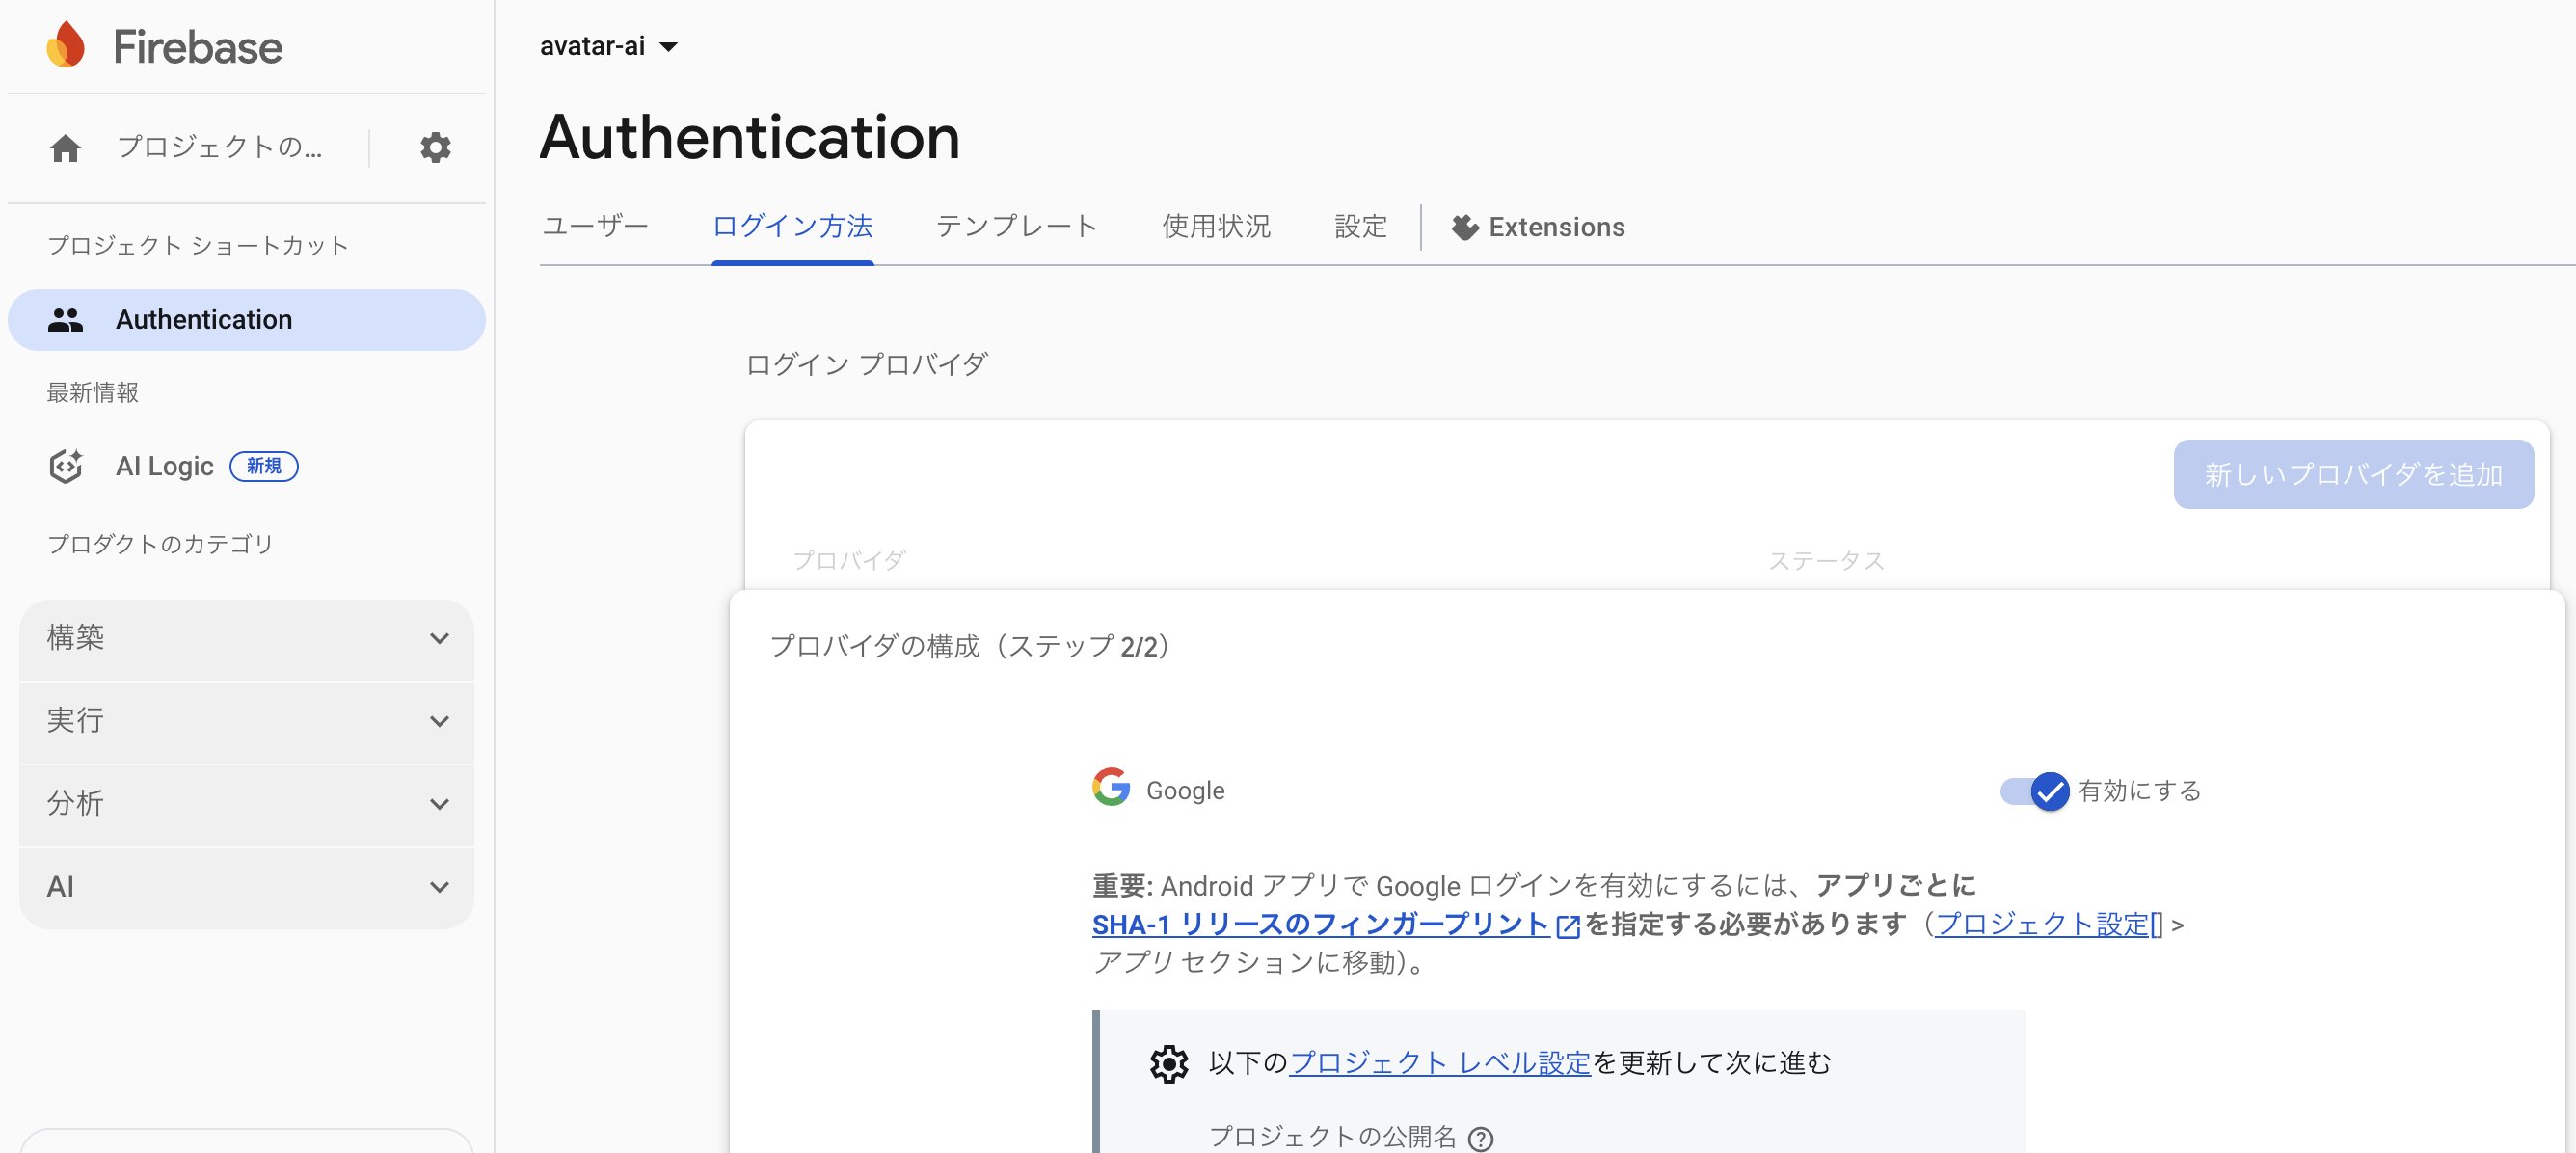Click 新しいプロバイダを追加 button

pos(2353,474)
